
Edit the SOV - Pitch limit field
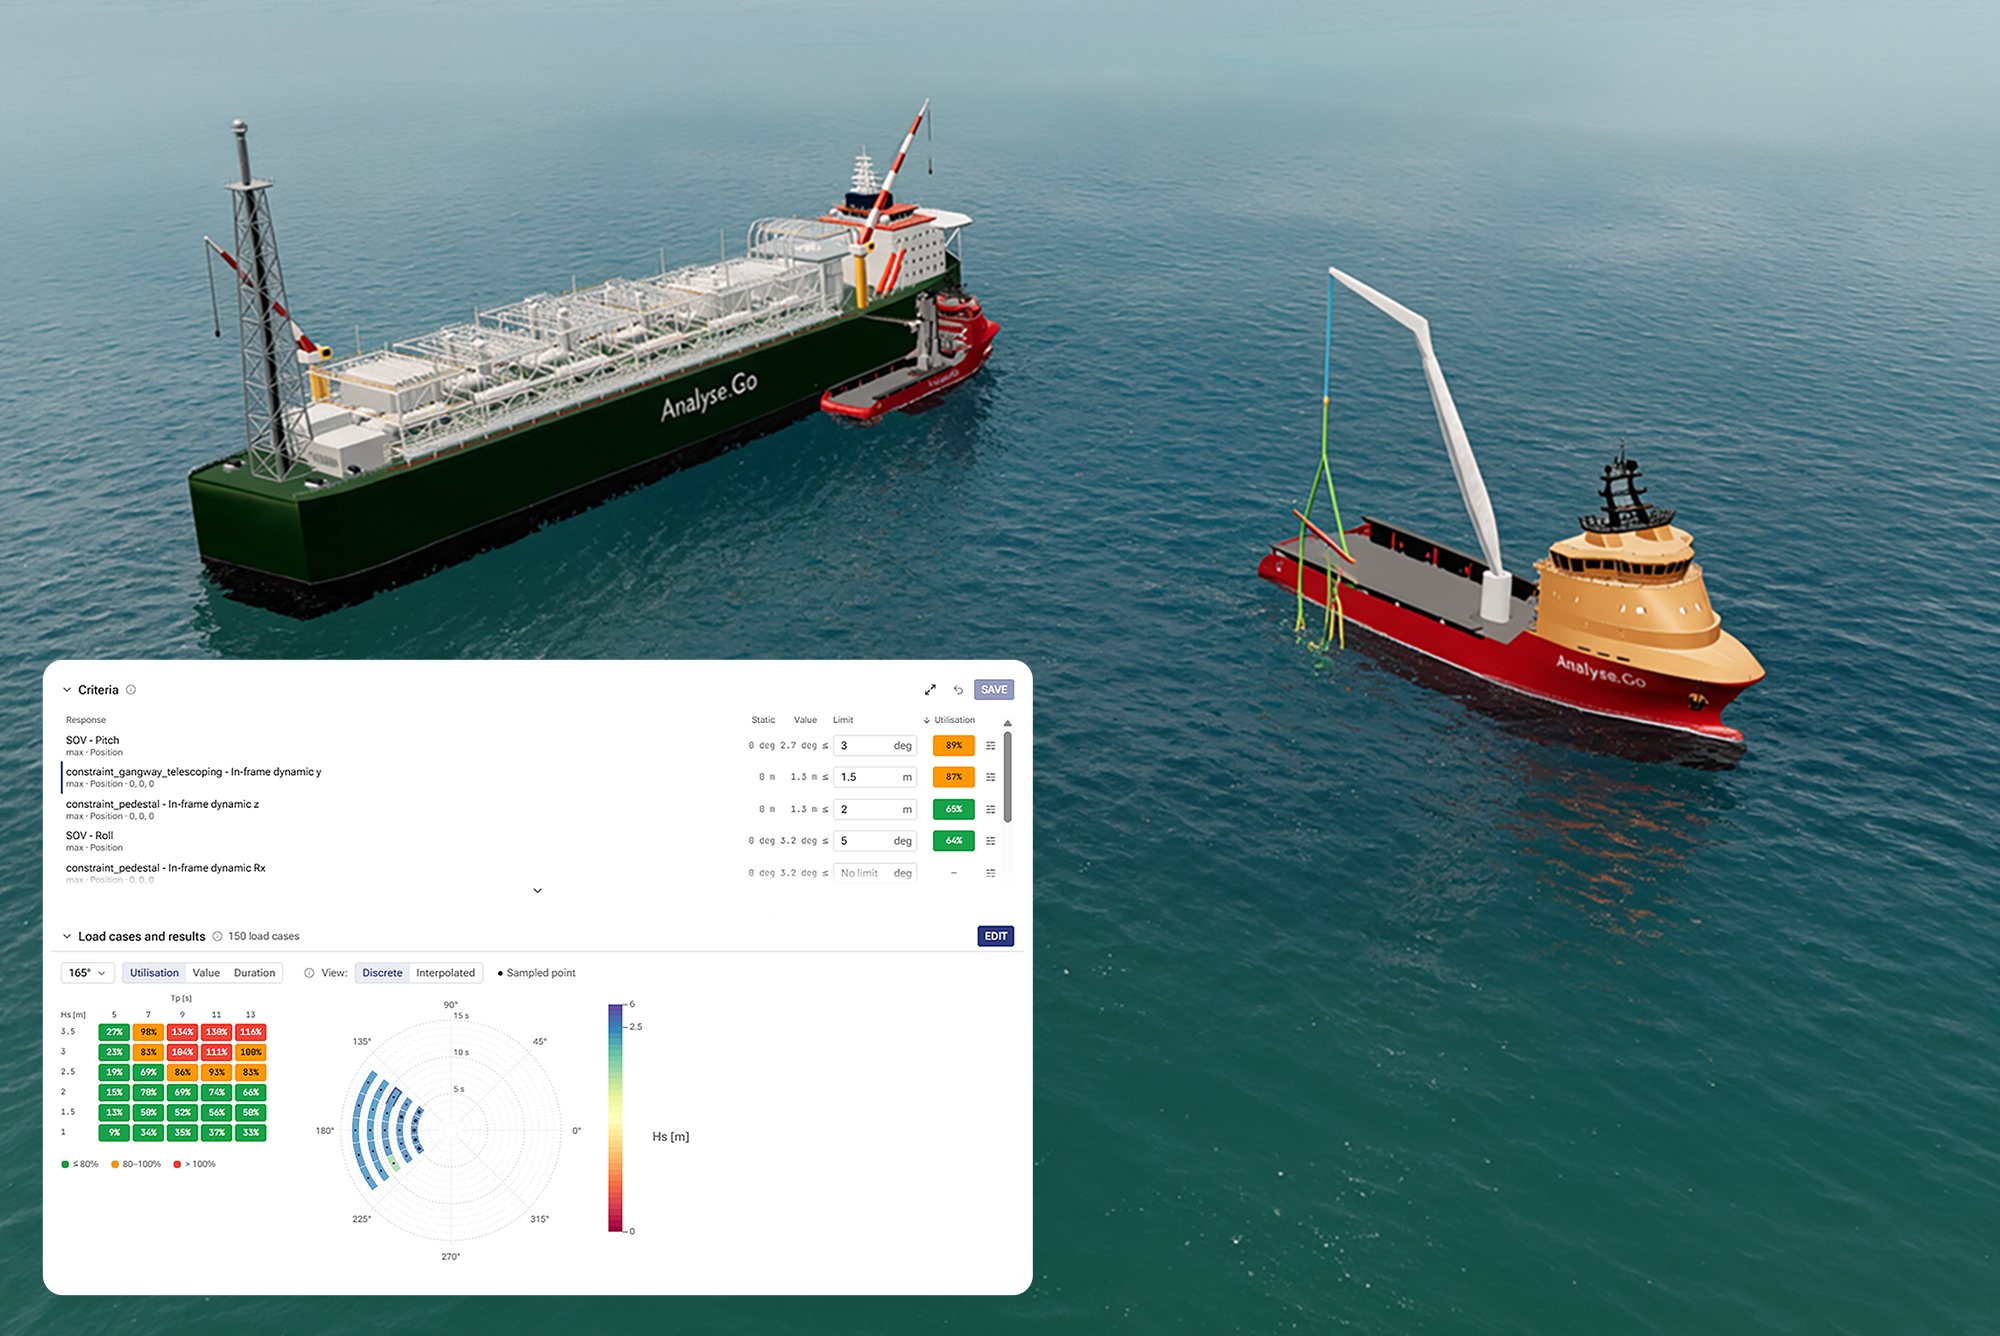coord(875,746)
